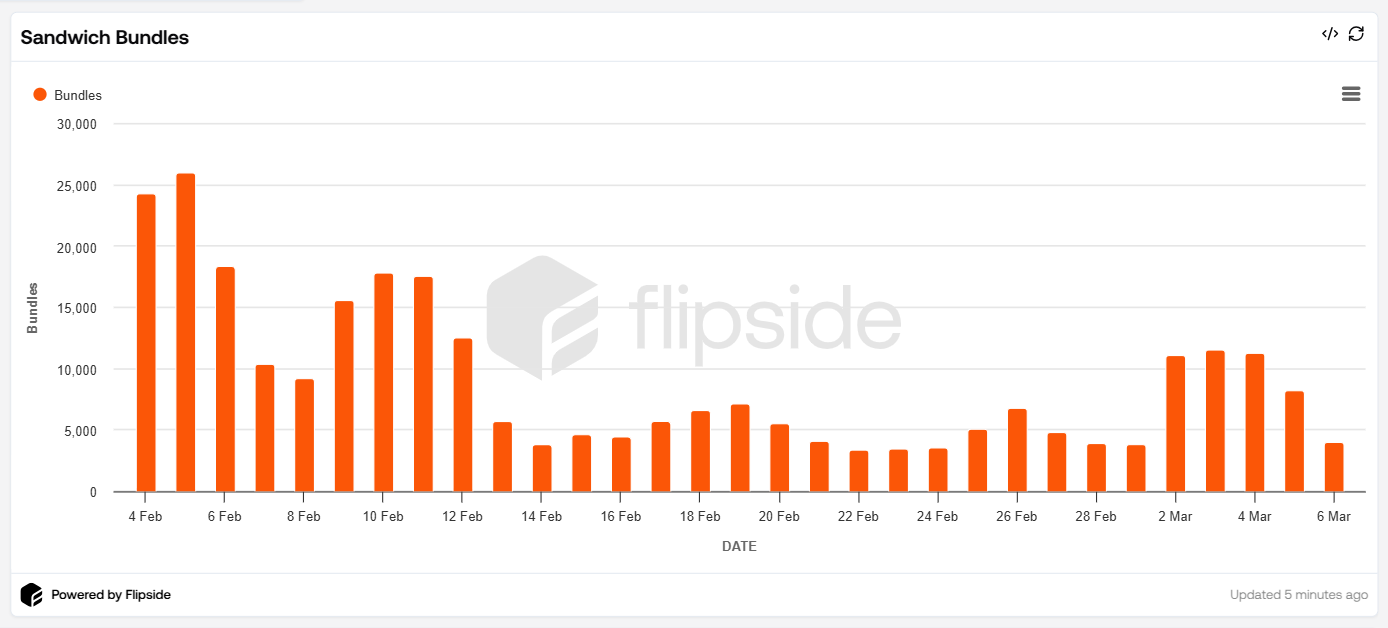Click the Flipside logo in footer

[31, 595]
